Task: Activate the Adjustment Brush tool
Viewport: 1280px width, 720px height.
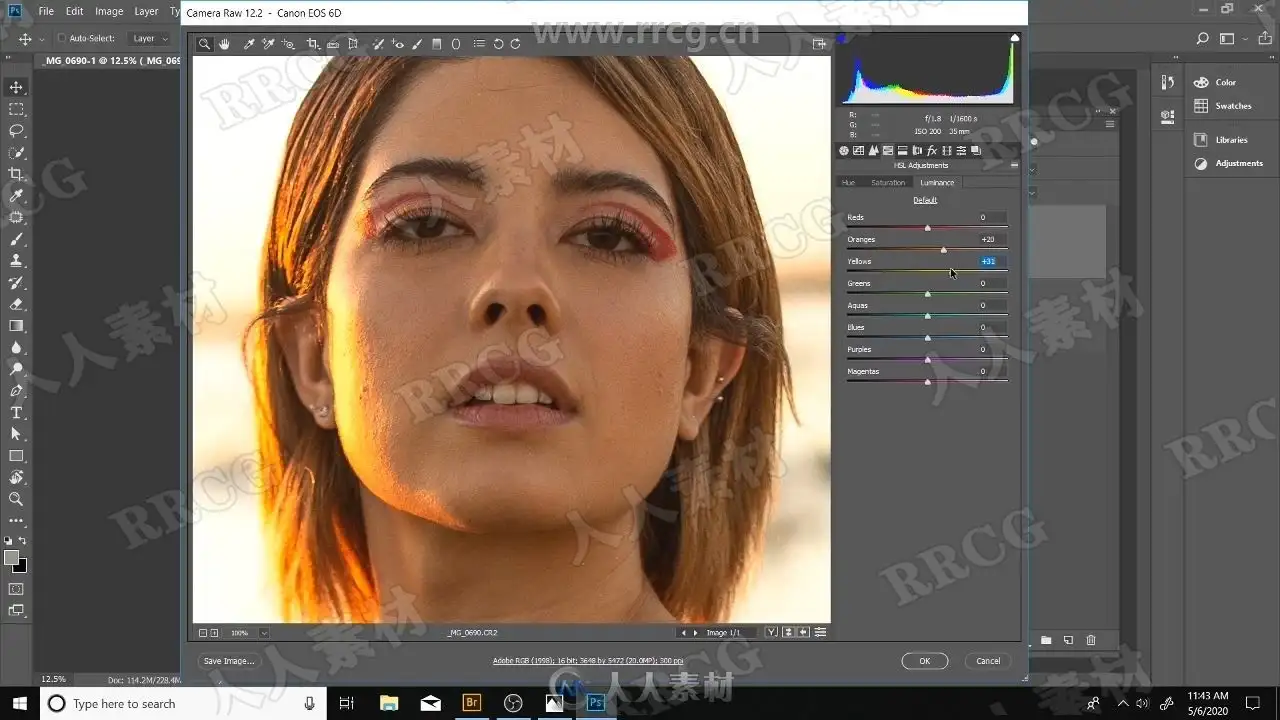Action: 417,44
